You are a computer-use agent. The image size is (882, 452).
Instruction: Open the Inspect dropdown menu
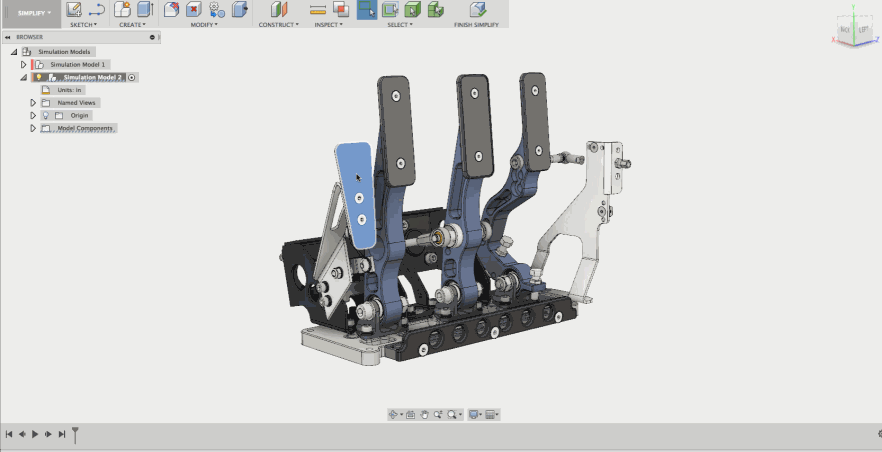(328, 25)
